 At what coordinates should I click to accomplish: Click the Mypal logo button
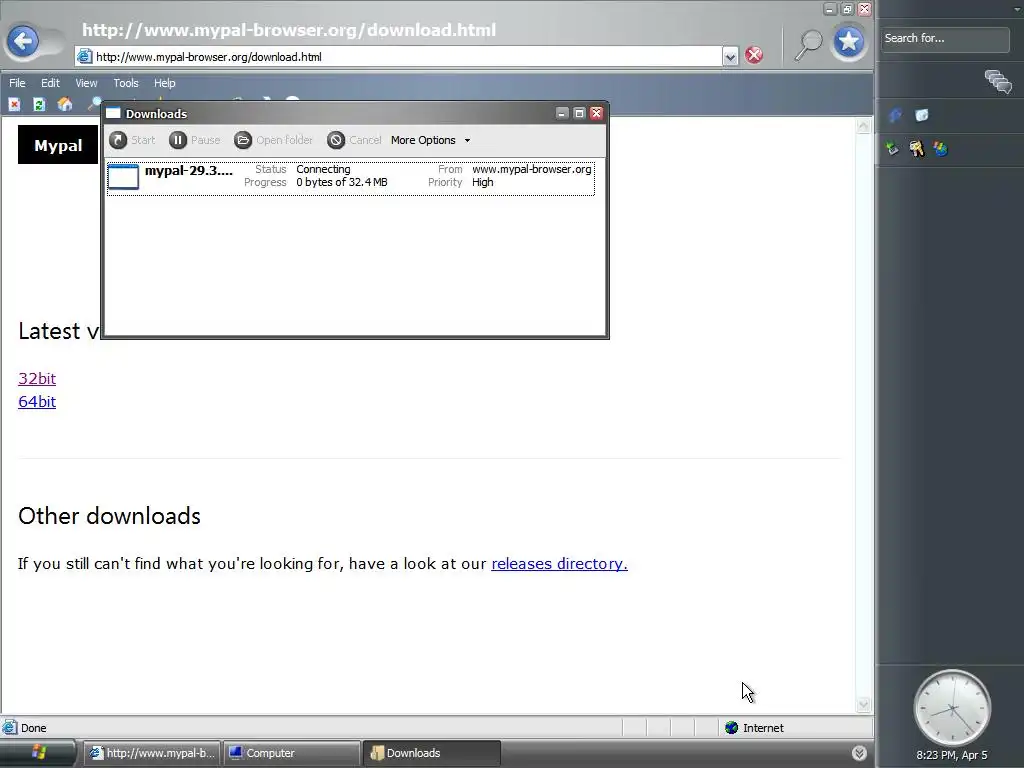tap(58, 145)
